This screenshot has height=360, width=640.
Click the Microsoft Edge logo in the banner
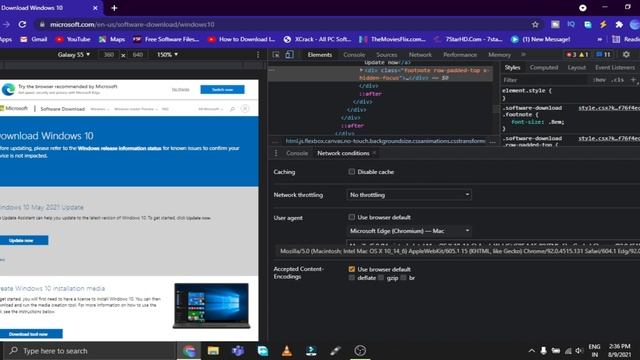[x=8, y=89]
